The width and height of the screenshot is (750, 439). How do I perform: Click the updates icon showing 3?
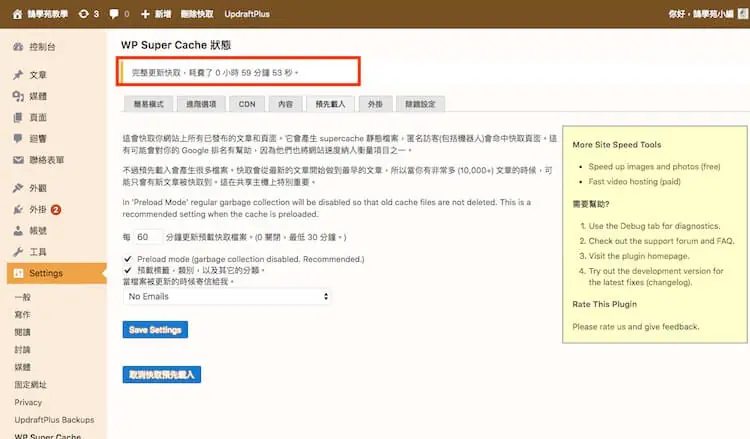[x=84, y=14]
